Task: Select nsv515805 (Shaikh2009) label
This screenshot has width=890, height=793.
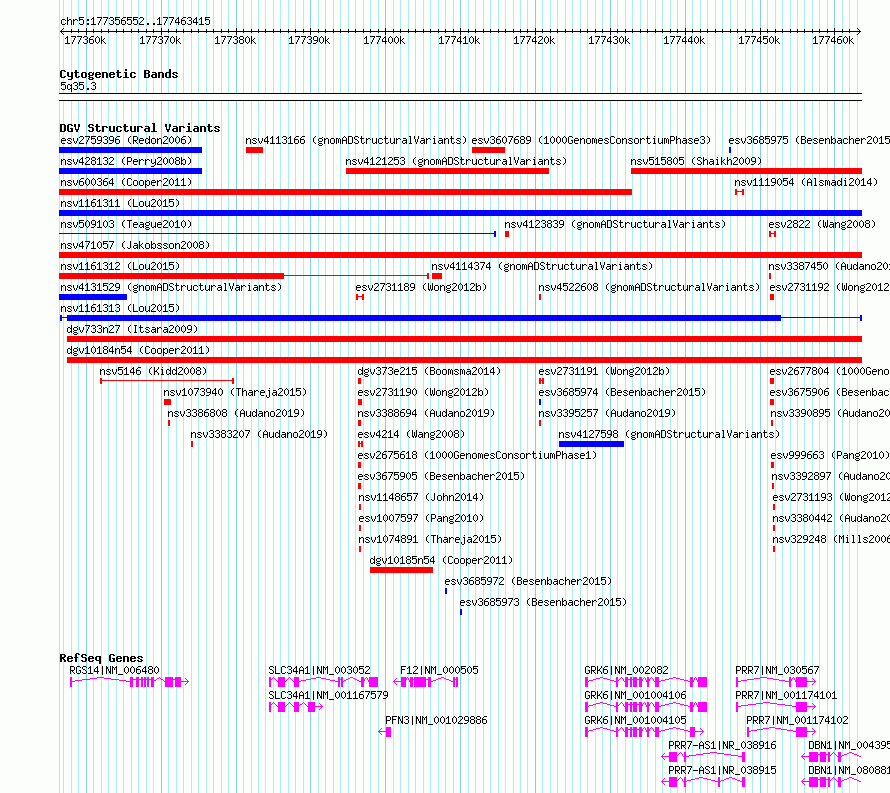Action: [x=696, y=161]
